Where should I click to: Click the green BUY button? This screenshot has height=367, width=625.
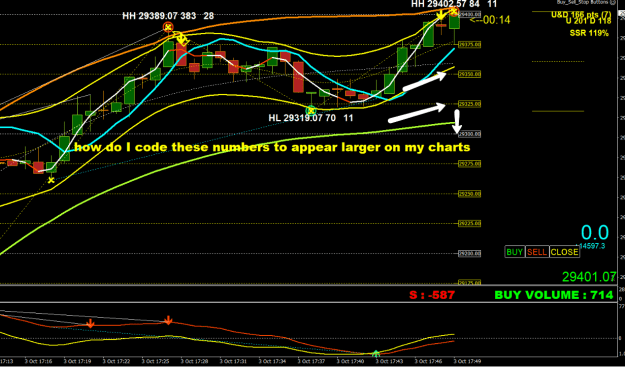[x=515, y=252]
